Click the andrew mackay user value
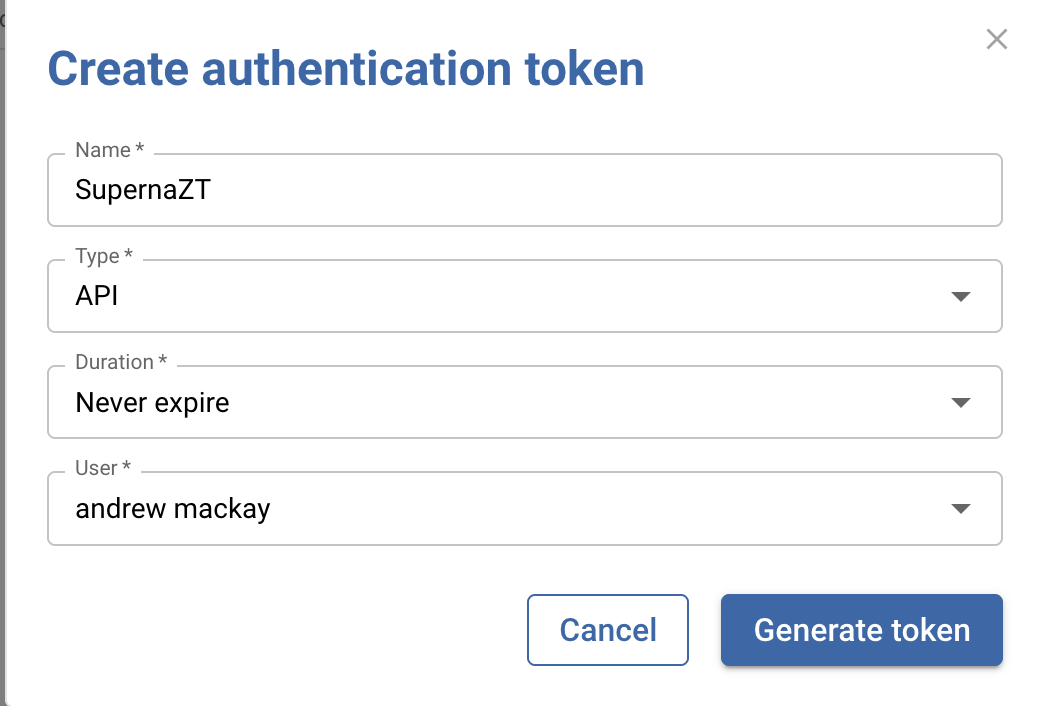The height and width of the screenshot is (706, 1038). coord(173,509)
